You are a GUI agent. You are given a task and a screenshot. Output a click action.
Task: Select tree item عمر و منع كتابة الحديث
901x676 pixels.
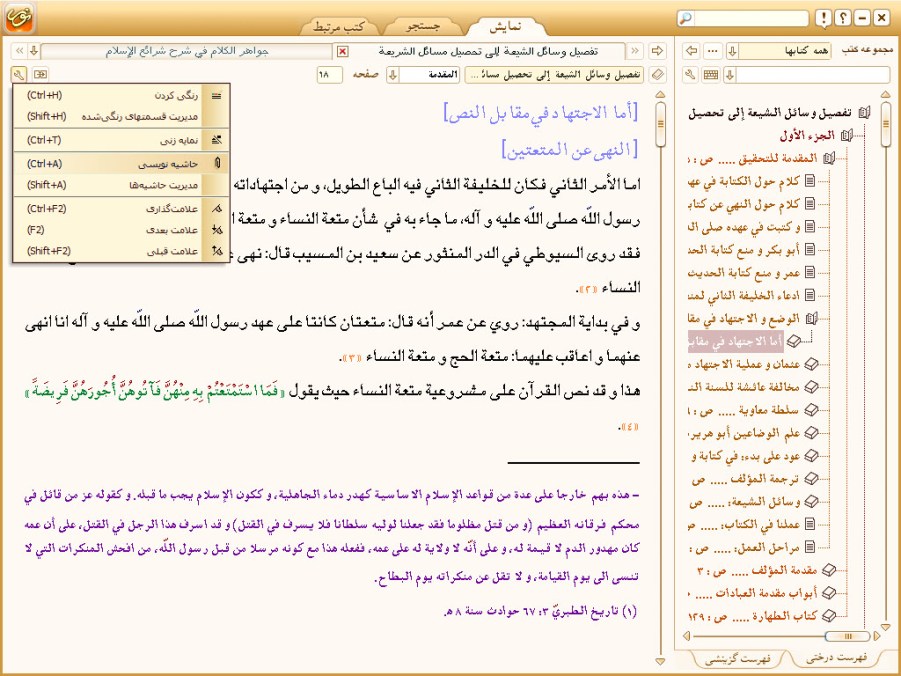click(744, 272)
